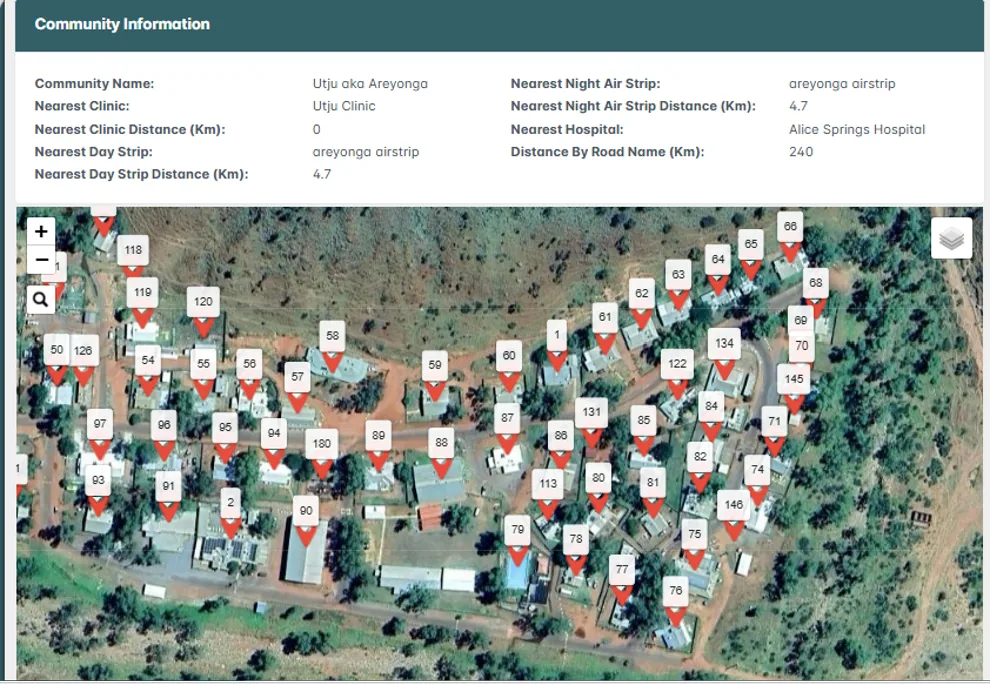
Task: Select map marker 63
Action: coord(678,284)
